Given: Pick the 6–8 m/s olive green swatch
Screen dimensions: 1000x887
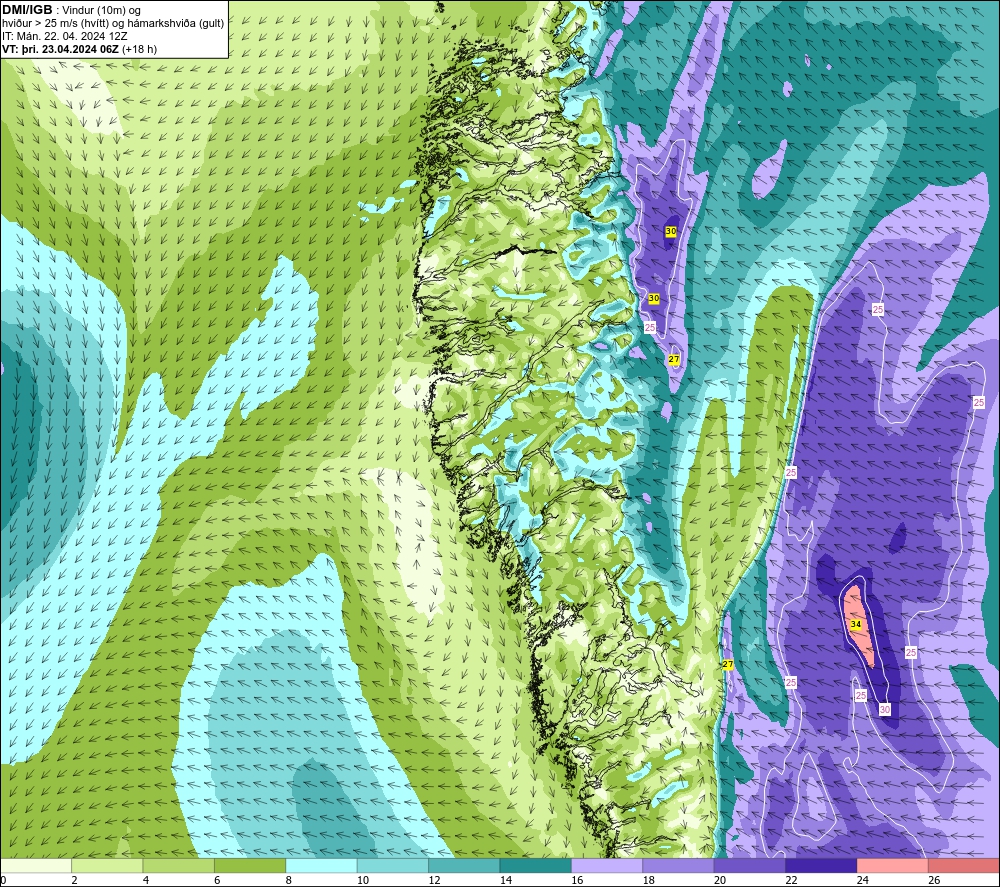Looking at the screenshot, I should pos(250,865).
